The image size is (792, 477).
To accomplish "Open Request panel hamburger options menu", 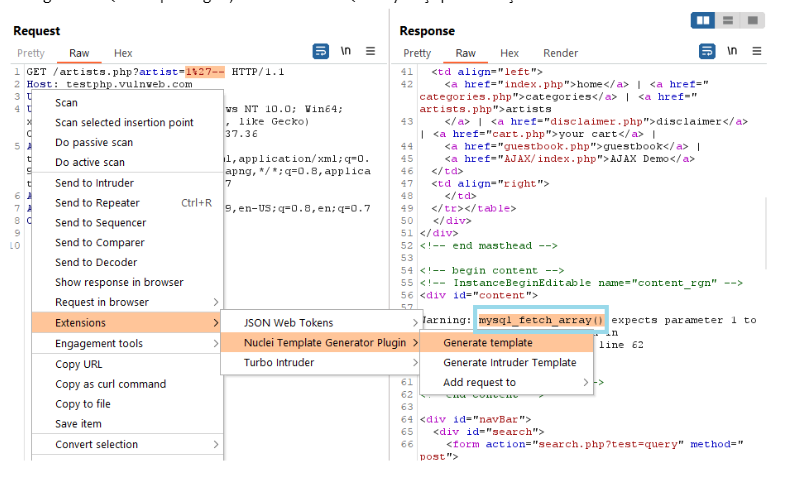I will pyautogui.click(x=370, y=51).
